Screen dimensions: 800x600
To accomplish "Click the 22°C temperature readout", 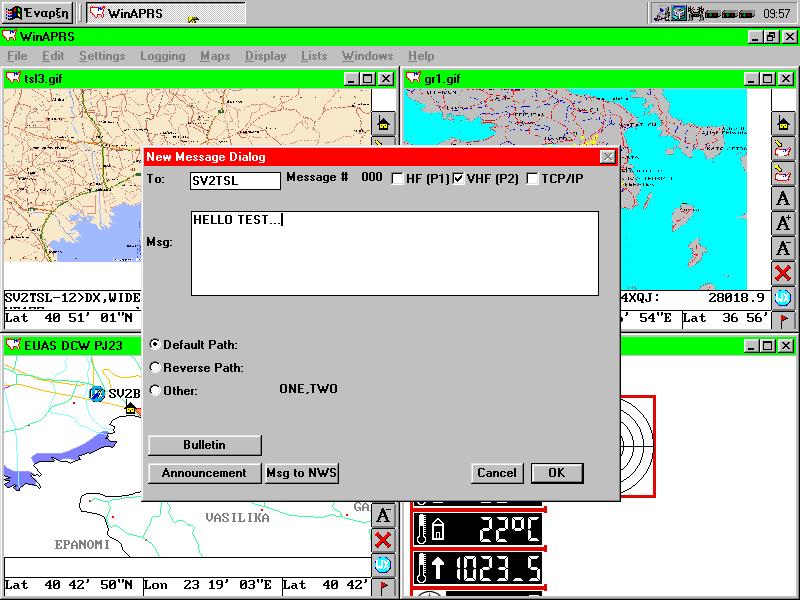I will coord(477,529).
